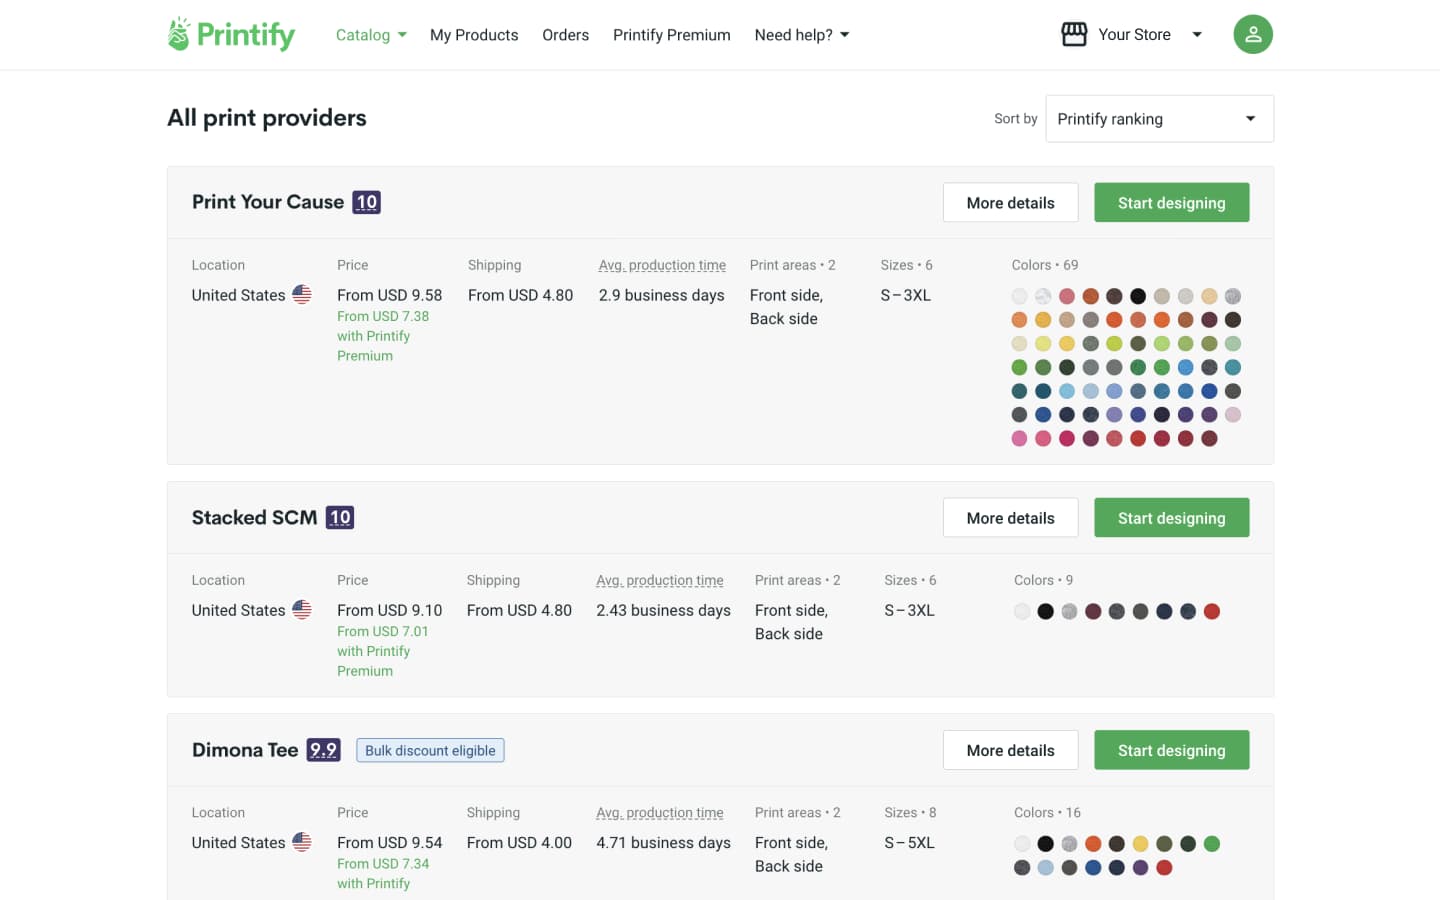Open the Your Store shop icon
The width and height of the screenshot is (1440, 900).
1074,34
